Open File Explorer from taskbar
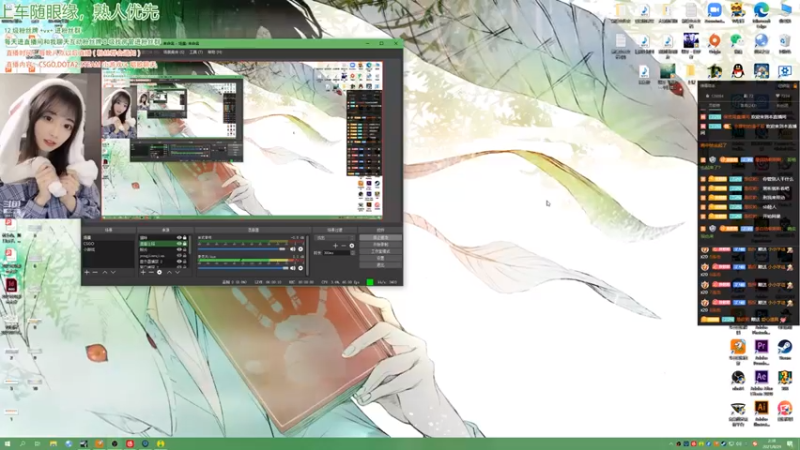The width and height of the screenshot is (800, 450). coord(53,444)
